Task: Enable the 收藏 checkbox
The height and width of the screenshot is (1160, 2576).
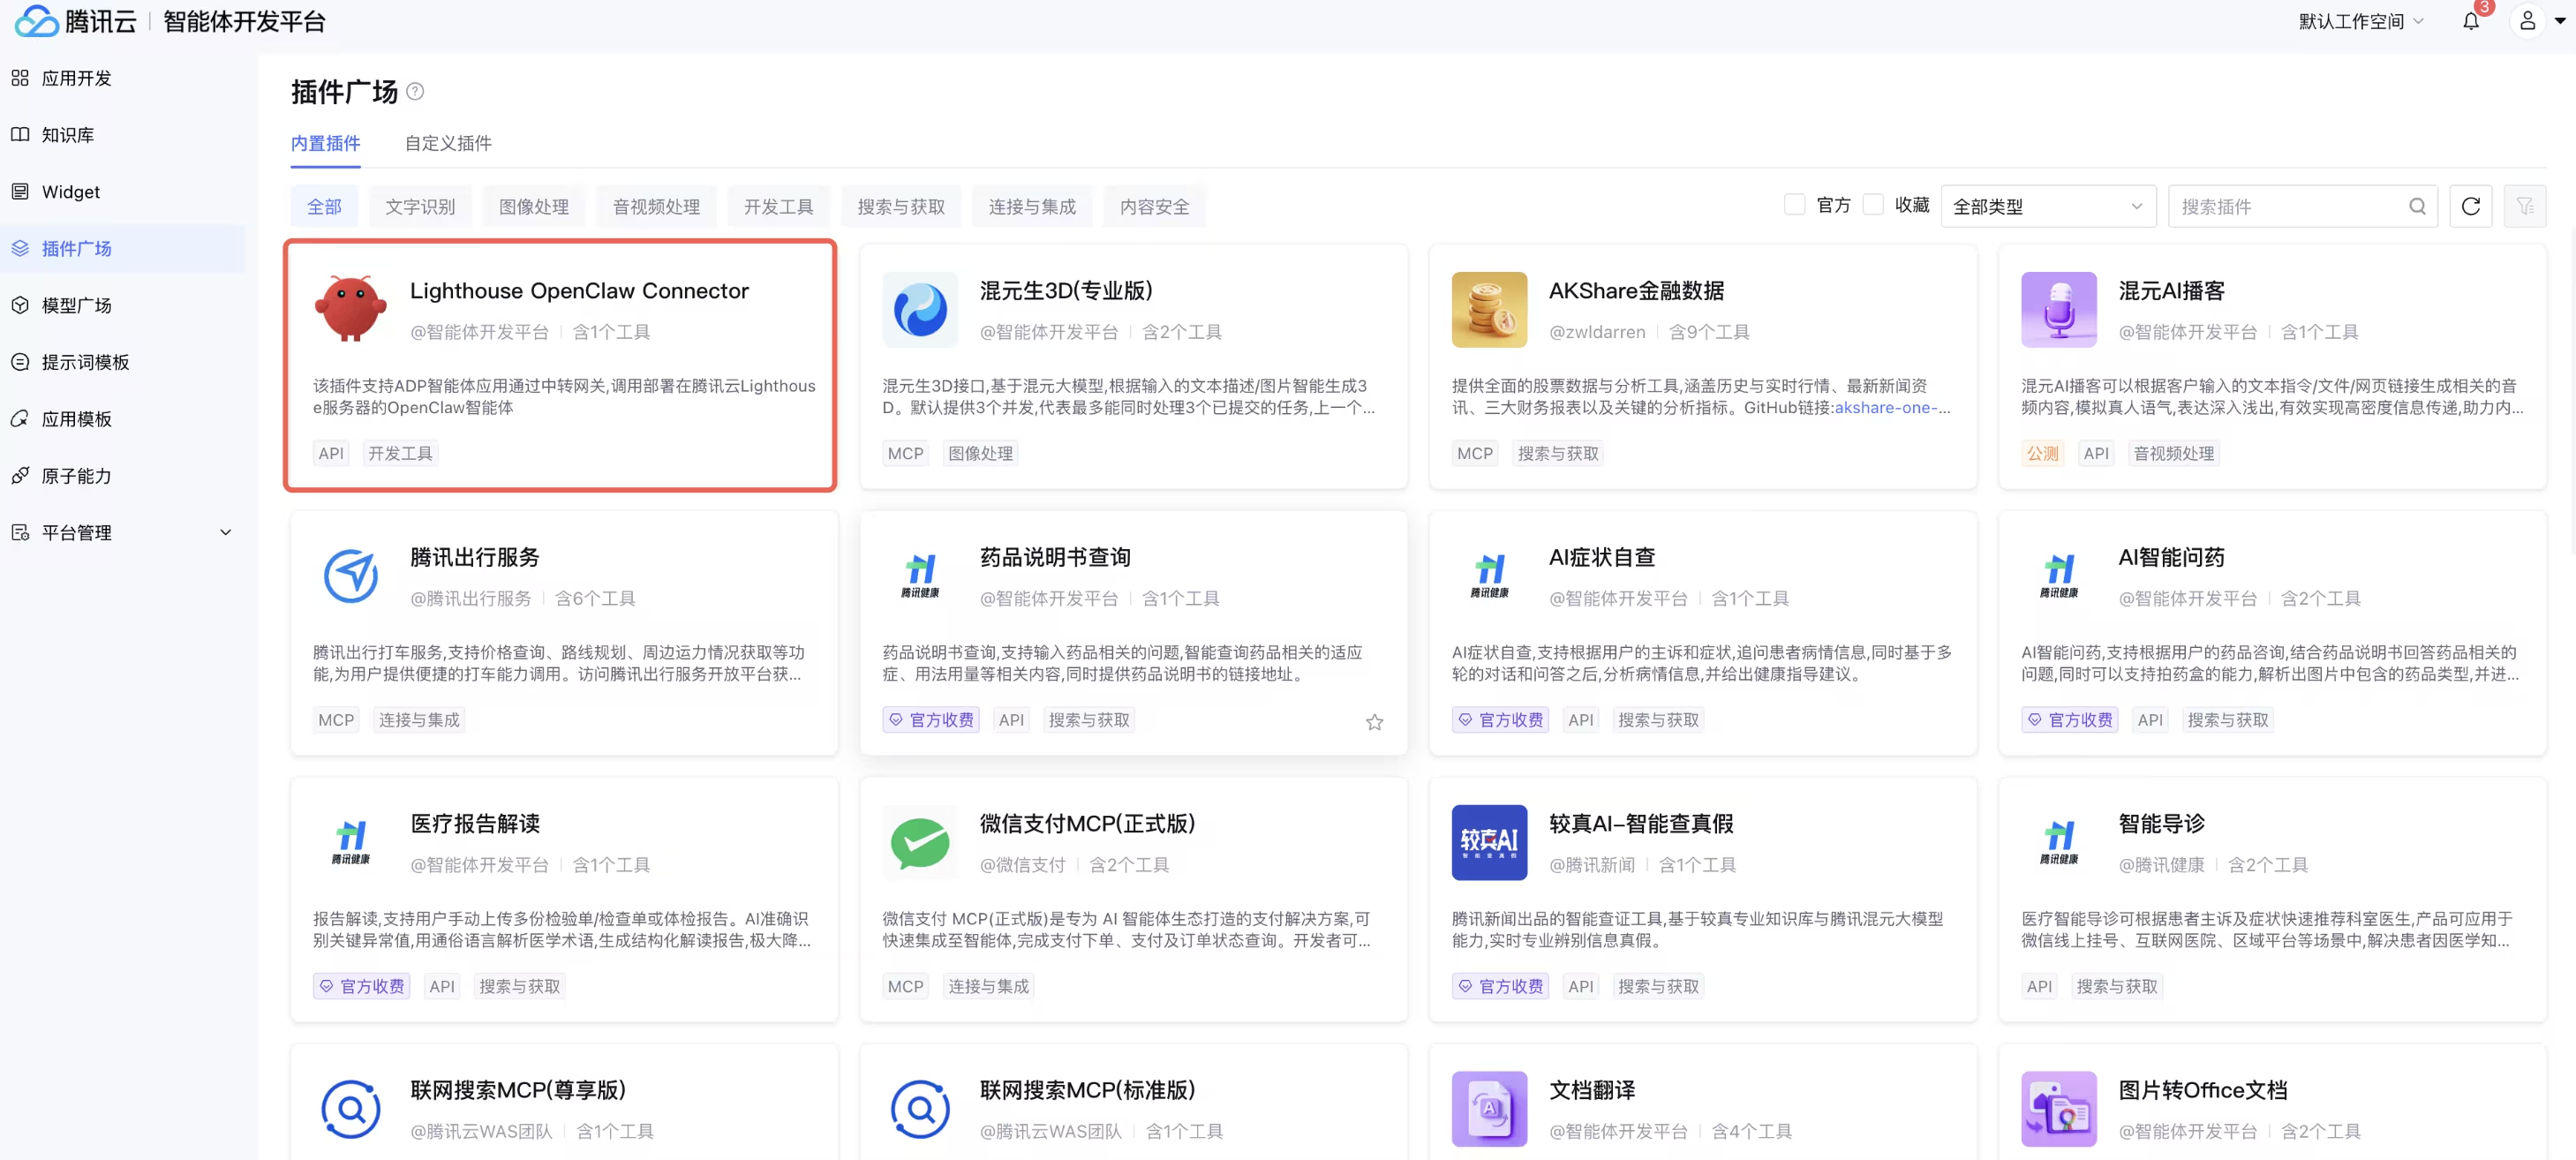Action: (1873, 205)
